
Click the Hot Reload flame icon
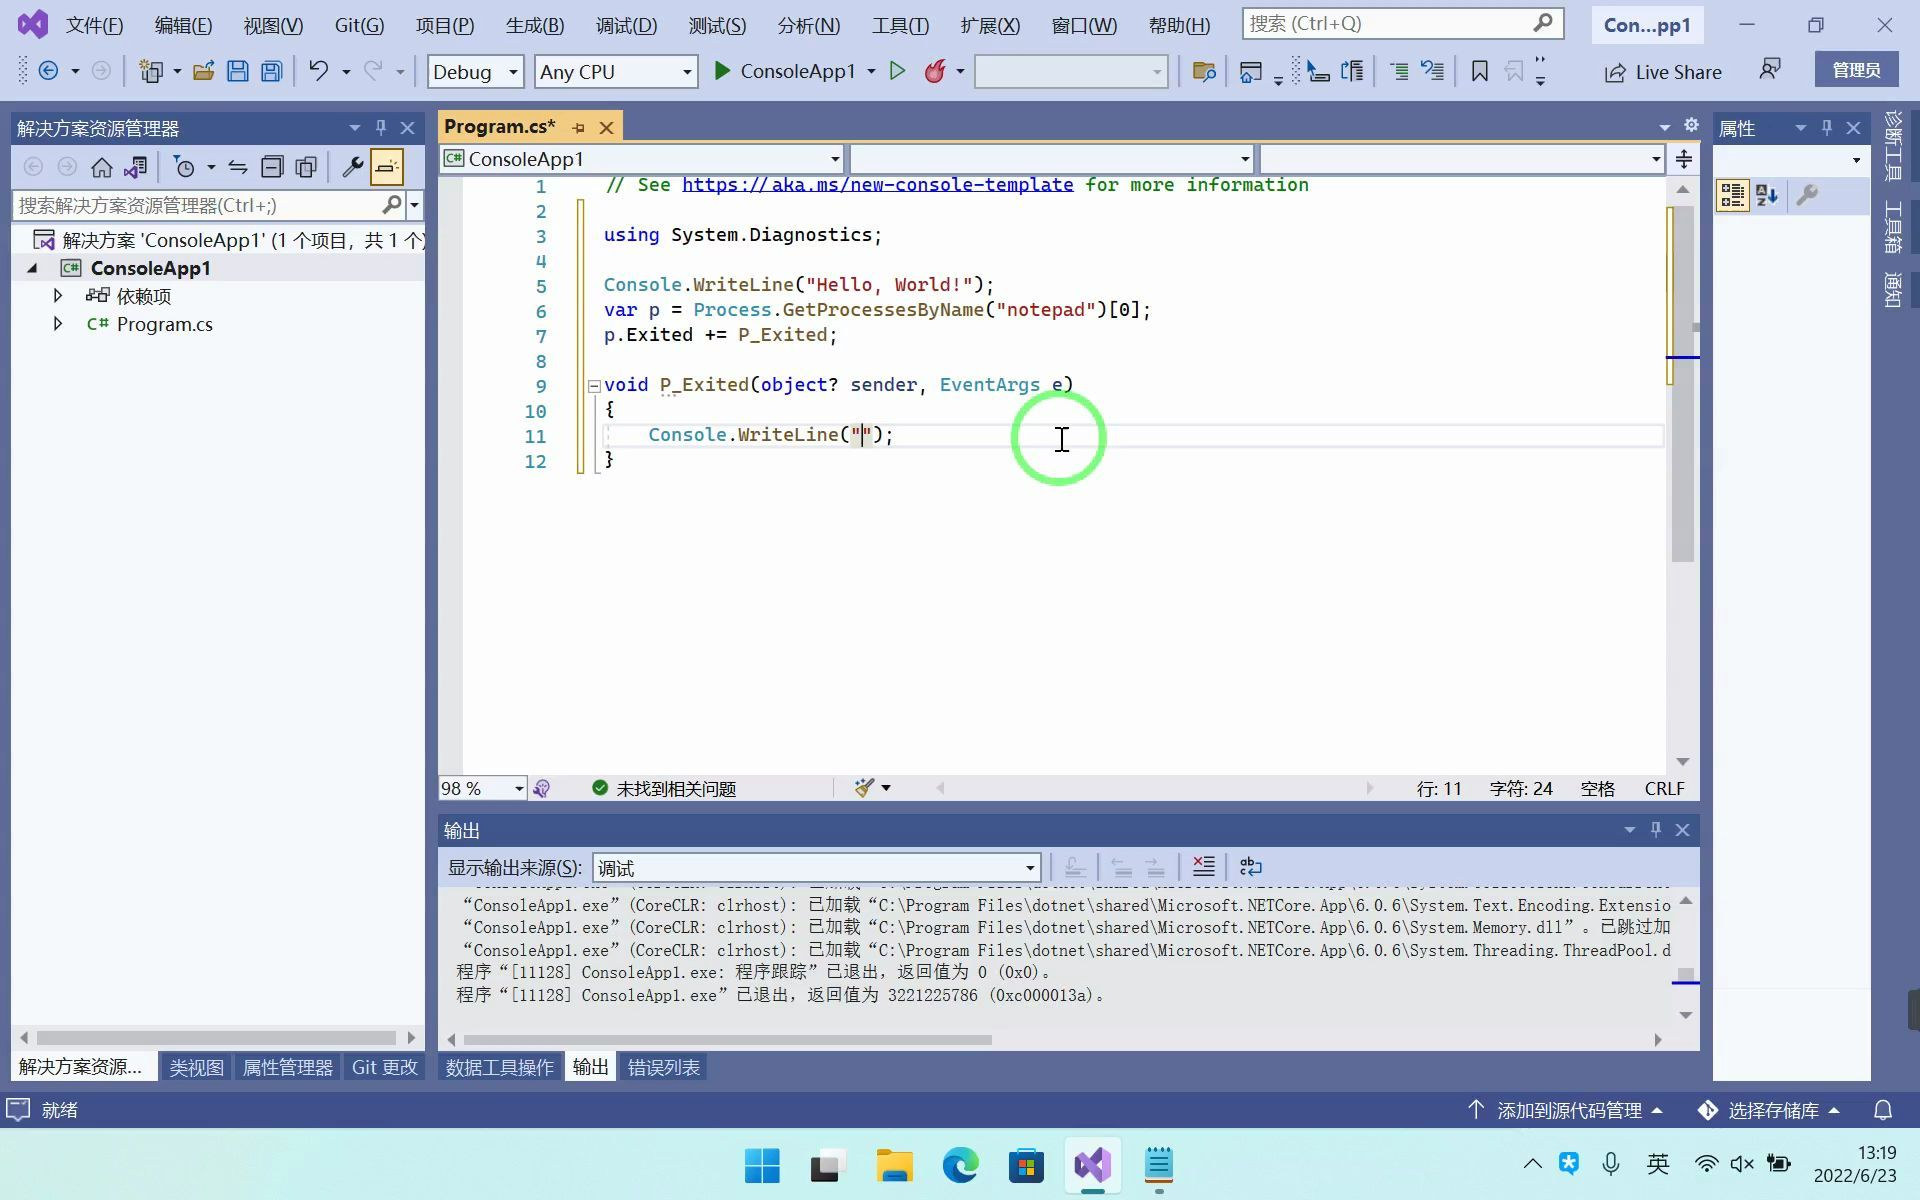point(935,71)
